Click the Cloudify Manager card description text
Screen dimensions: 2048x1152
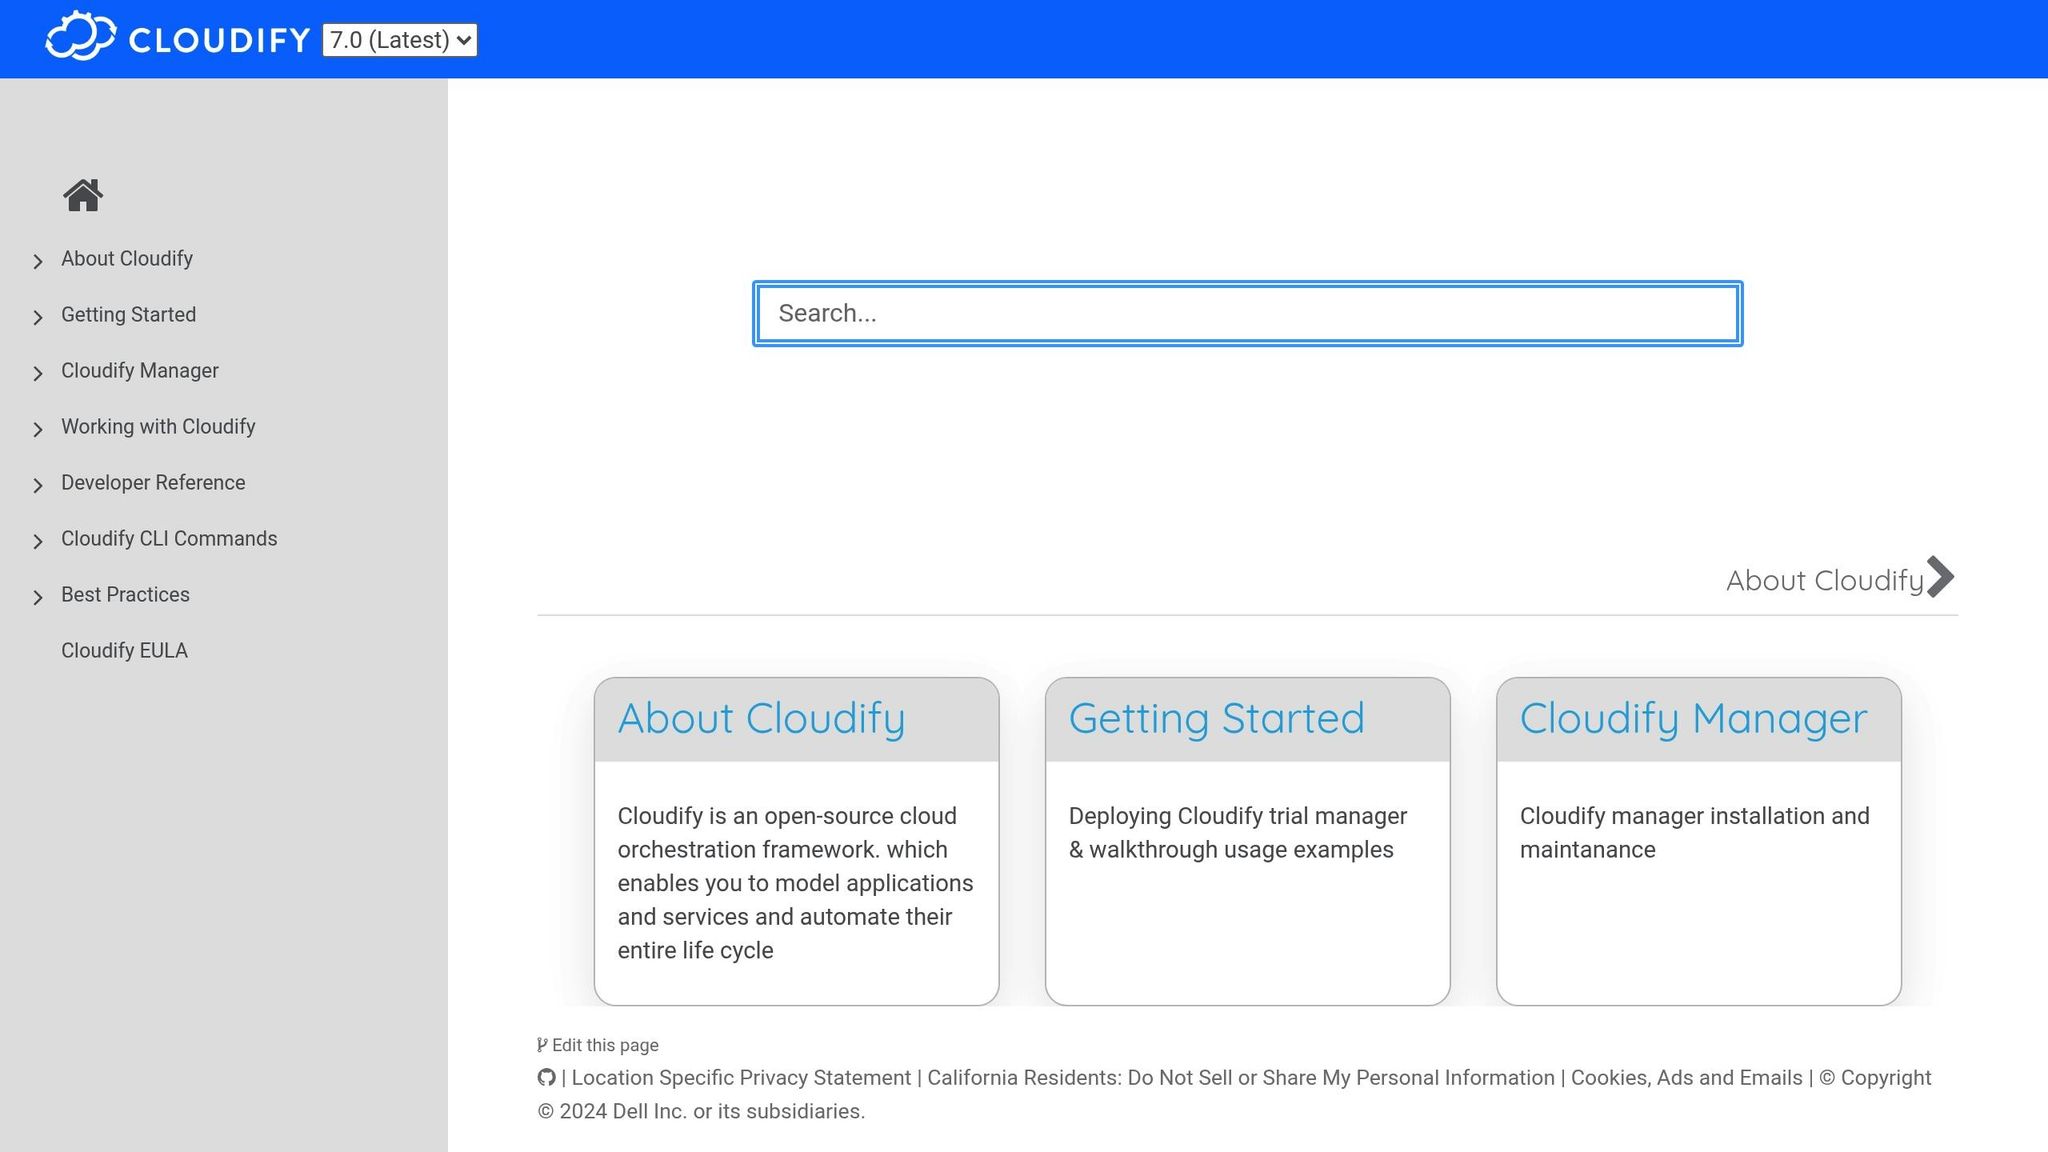[1694, 833]
